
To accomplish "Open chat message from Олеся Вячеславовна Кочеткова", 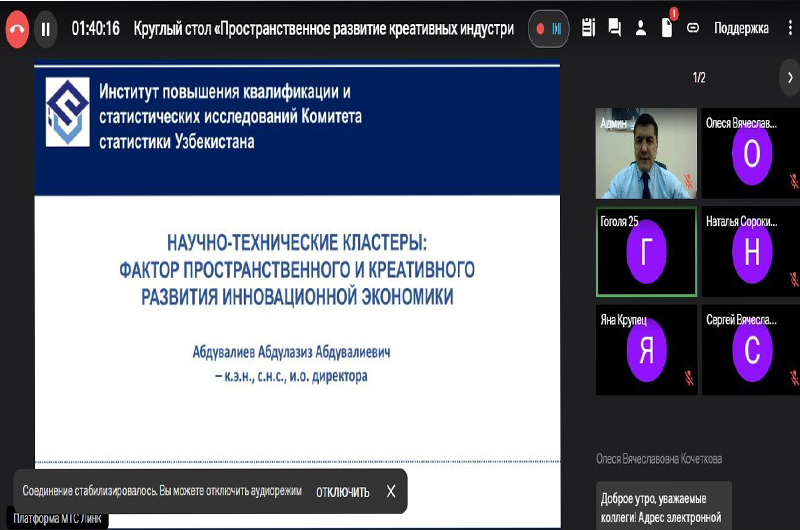I will pos(659,506).
